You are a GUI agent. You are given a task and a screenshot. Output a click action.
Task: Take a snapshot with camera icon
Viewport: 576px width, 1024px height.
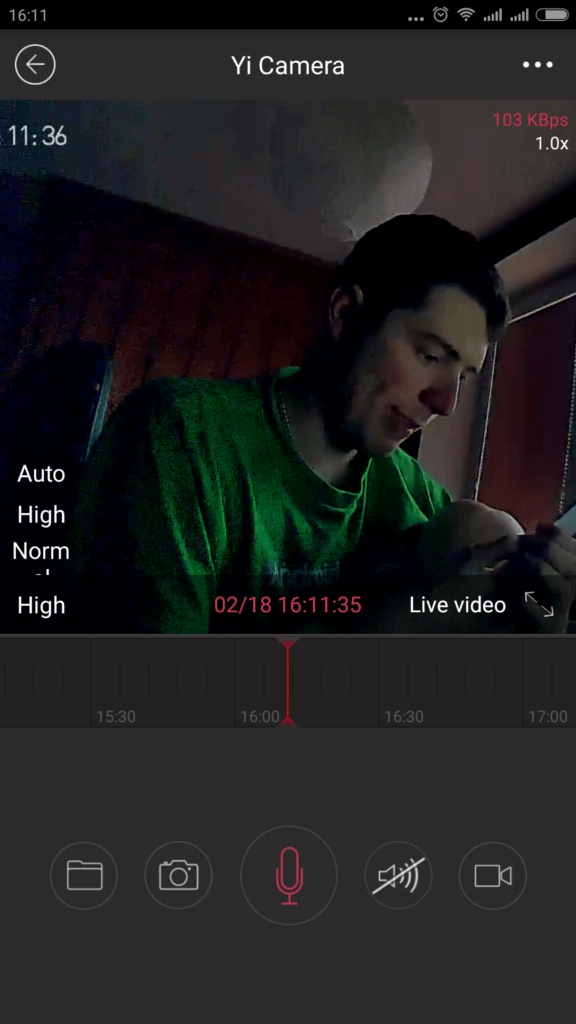(178, 875)
